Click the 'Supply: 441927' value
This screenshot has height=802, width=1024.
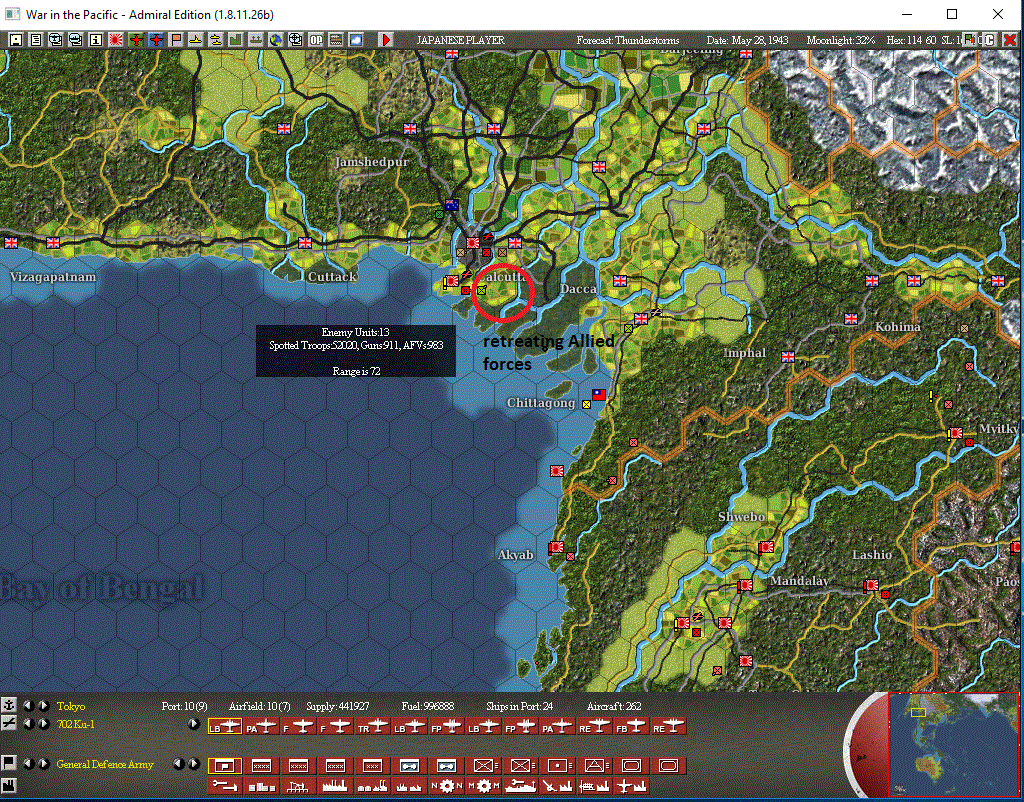click(338, 706)
